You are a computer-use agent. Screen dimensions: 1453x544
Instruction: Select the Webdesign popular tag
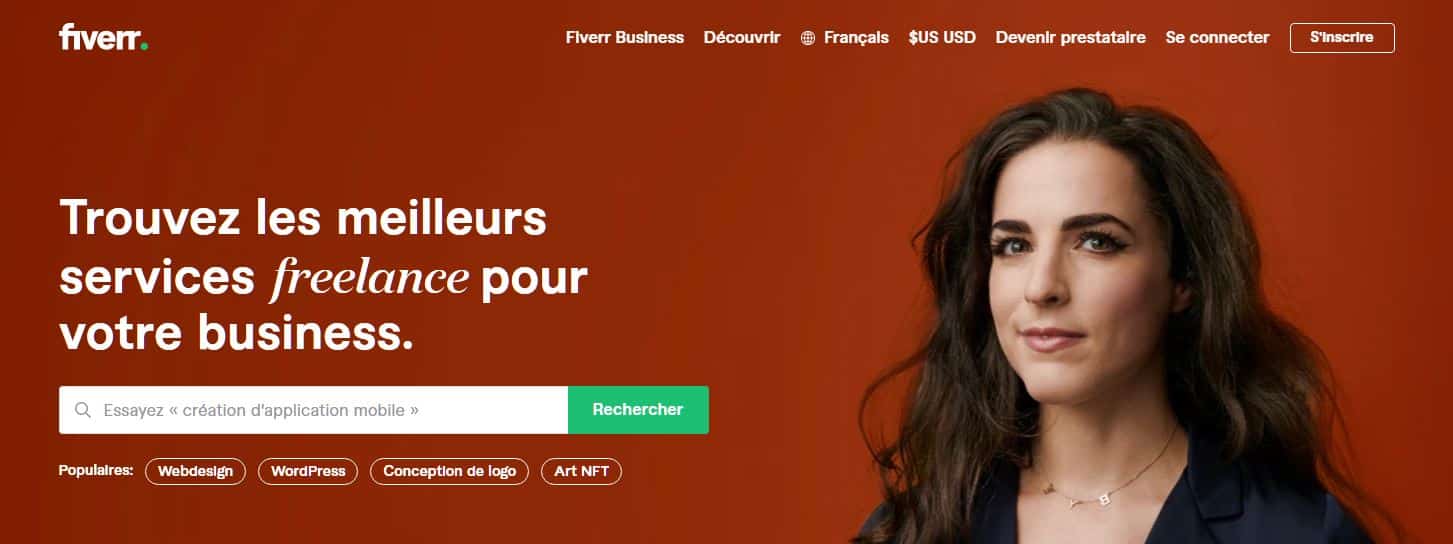195,471
